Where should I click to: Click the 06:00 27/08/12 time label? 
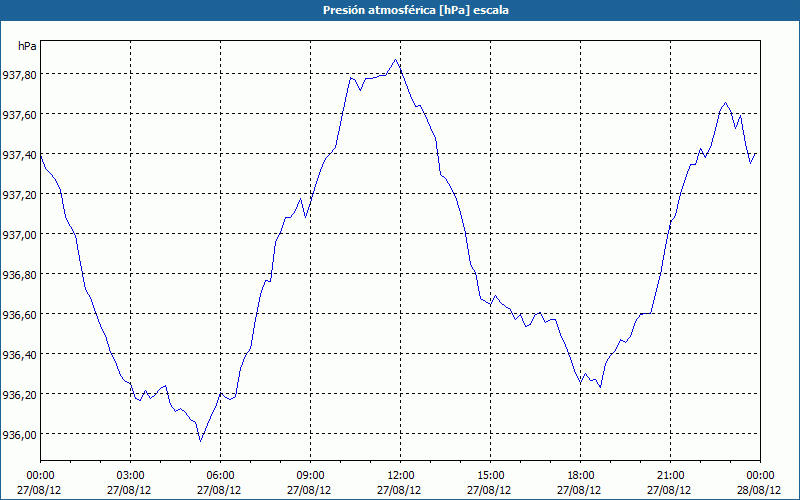219,483
